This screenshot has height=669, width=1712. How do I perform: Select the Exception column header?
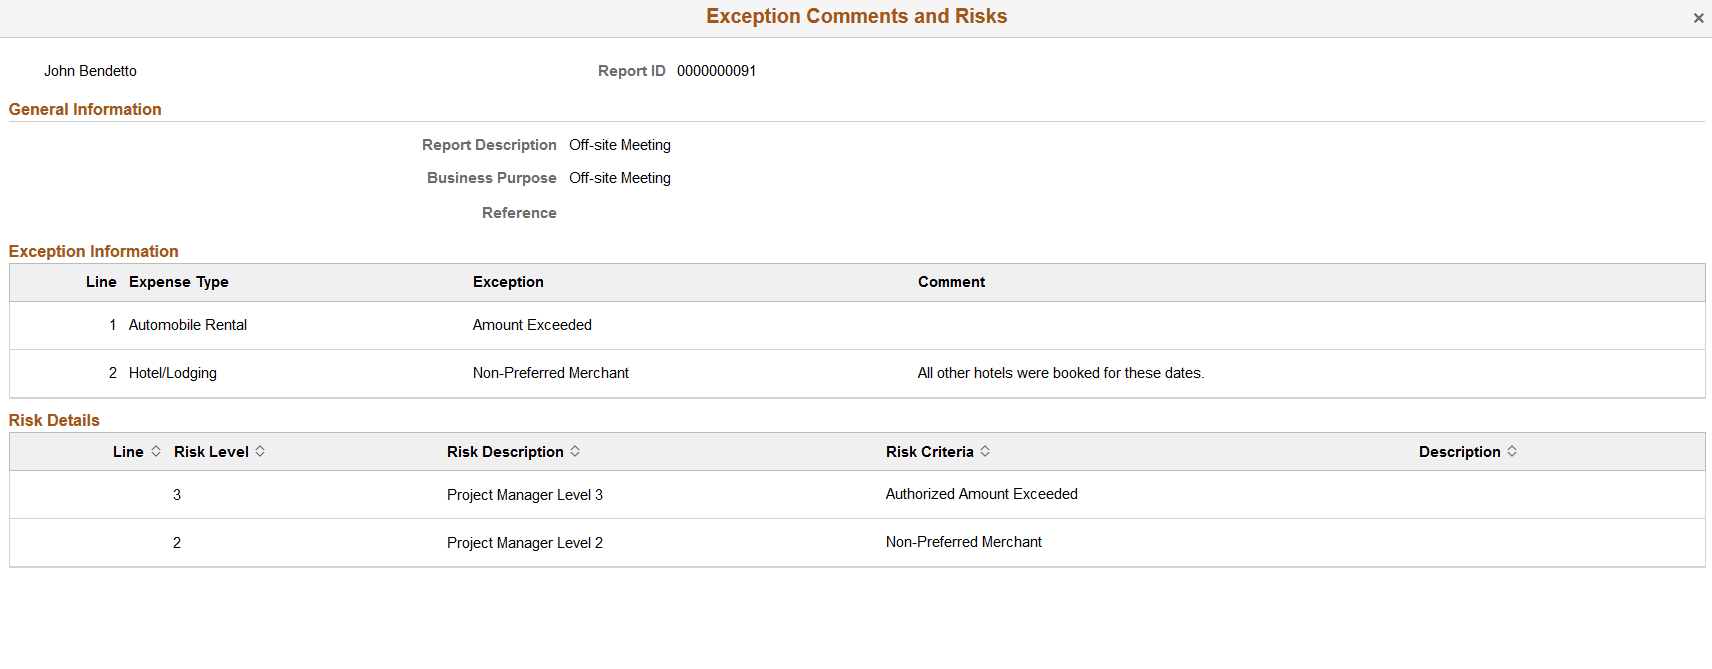508,282
